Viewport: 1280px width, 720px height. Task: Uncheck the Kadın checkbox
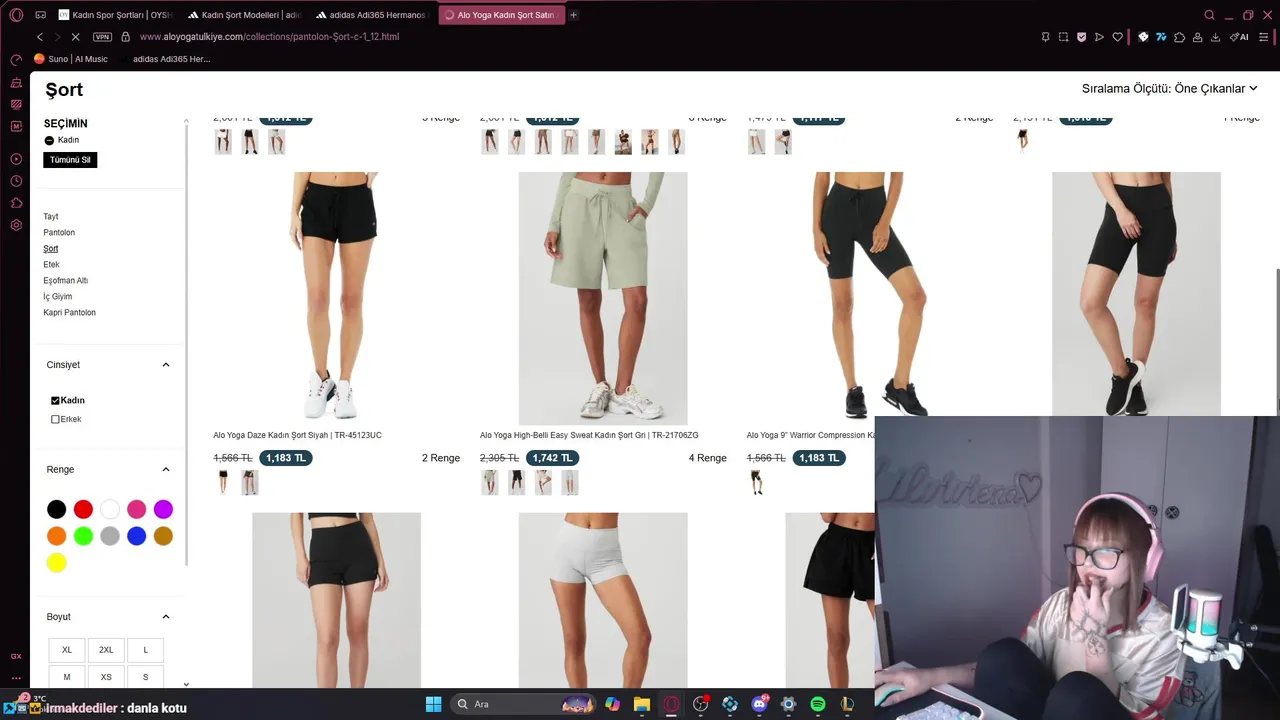[x=55, y=400]
